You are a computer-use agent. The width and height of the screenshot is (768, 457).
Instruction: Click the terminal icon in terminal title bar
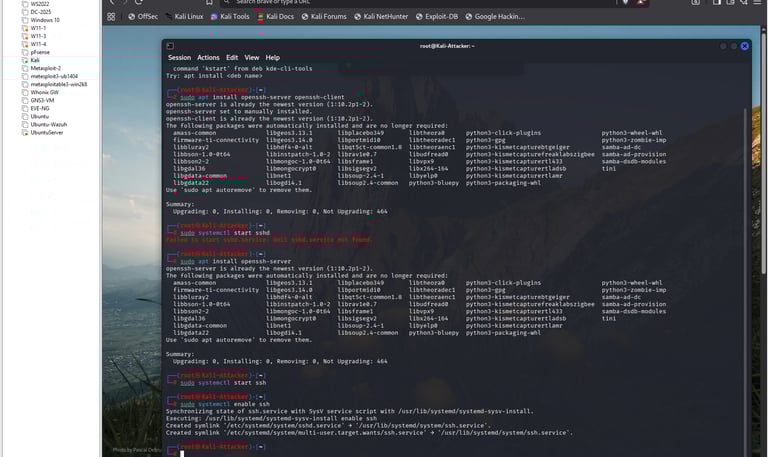170,46
